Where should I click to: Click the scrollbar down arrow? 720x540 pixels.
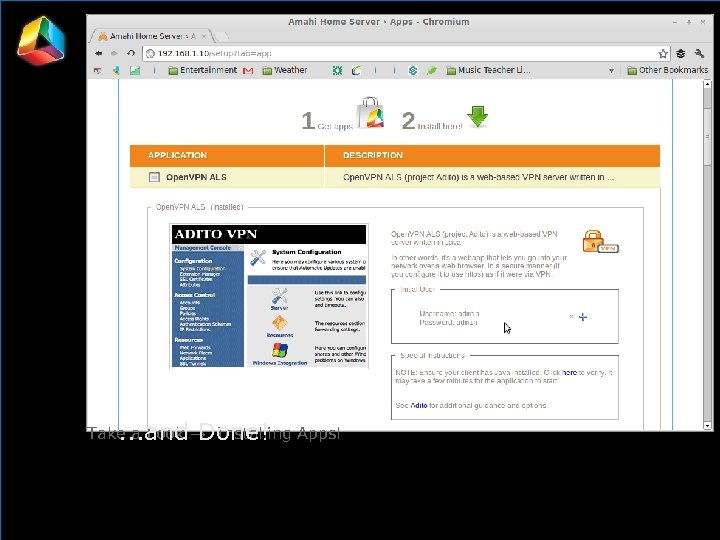click(708, 426)
